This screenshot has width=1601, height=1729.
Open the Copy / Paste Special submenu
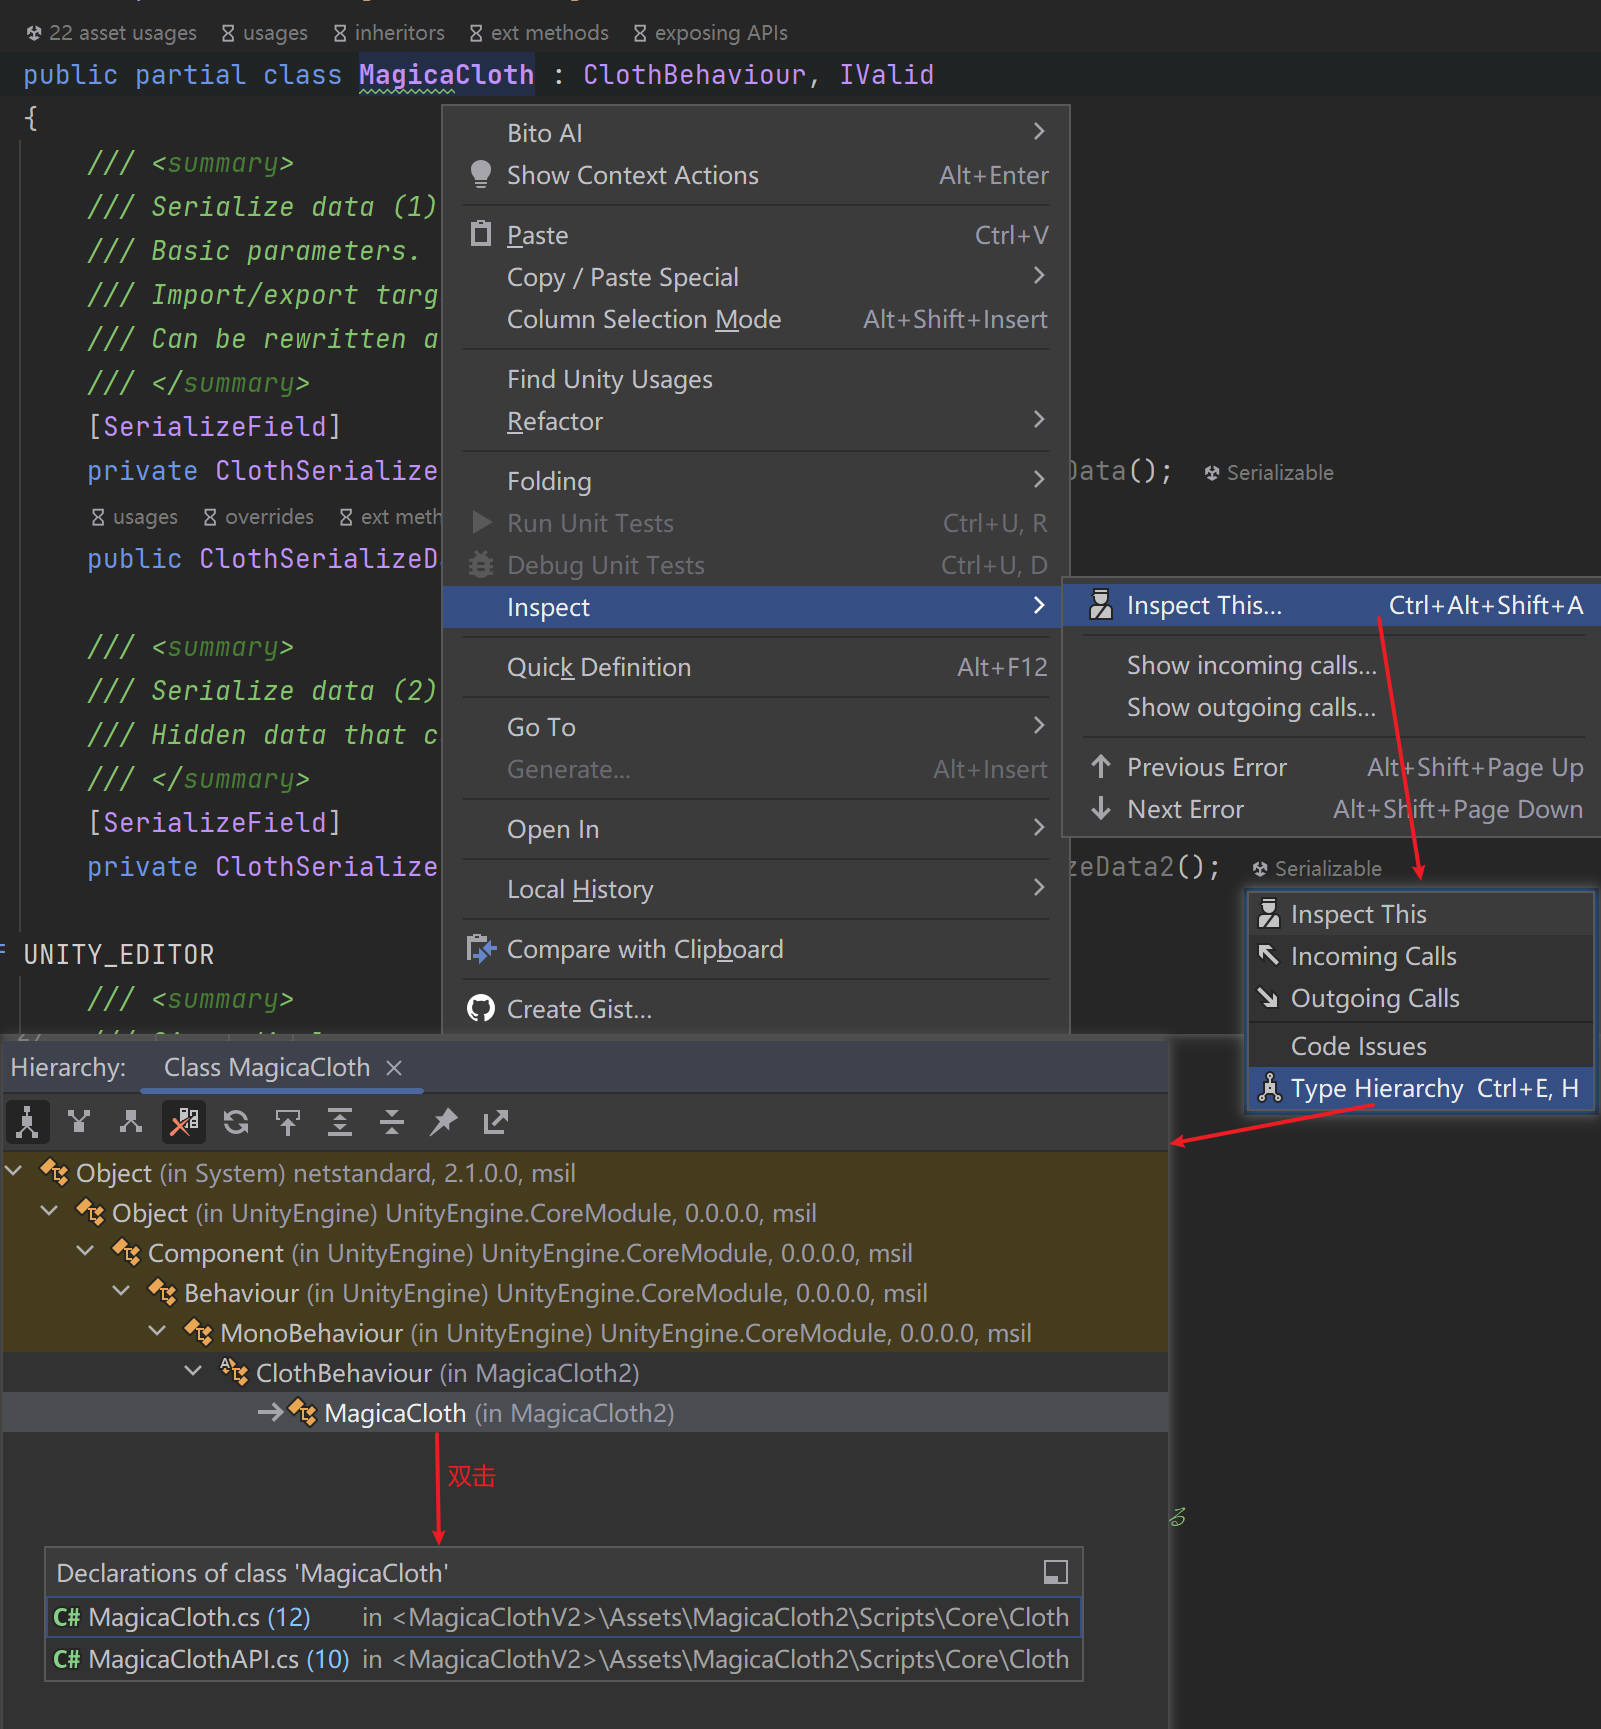pyautogui.click(x=756, y=277)
